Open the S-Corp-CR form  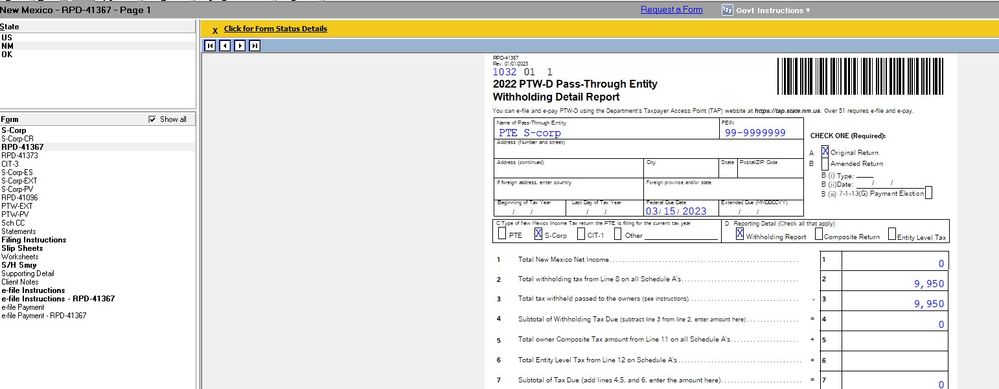(x=97, y=139)
